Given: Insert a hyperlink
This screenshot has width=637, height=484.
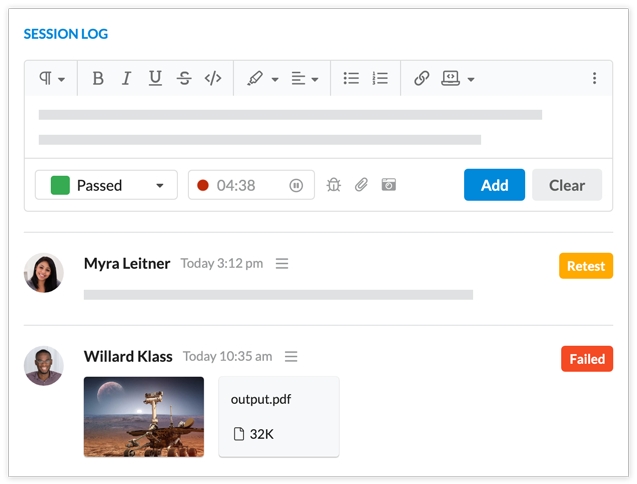Looking at the screenshot, I should tap(422, 78).
